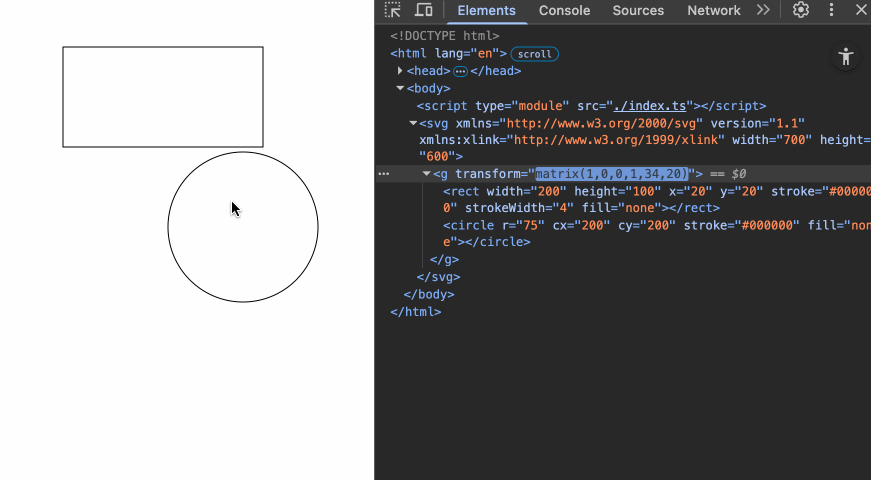
Task: Select the !DOCTYPE html line
Action: (445, 36)
